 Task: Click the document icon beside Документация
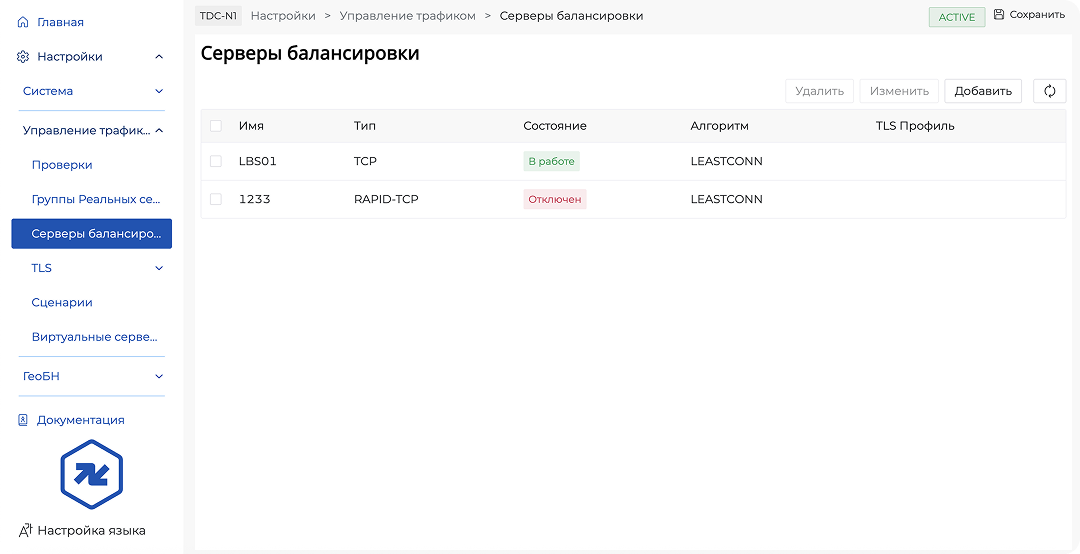click(x=23, y=420)
